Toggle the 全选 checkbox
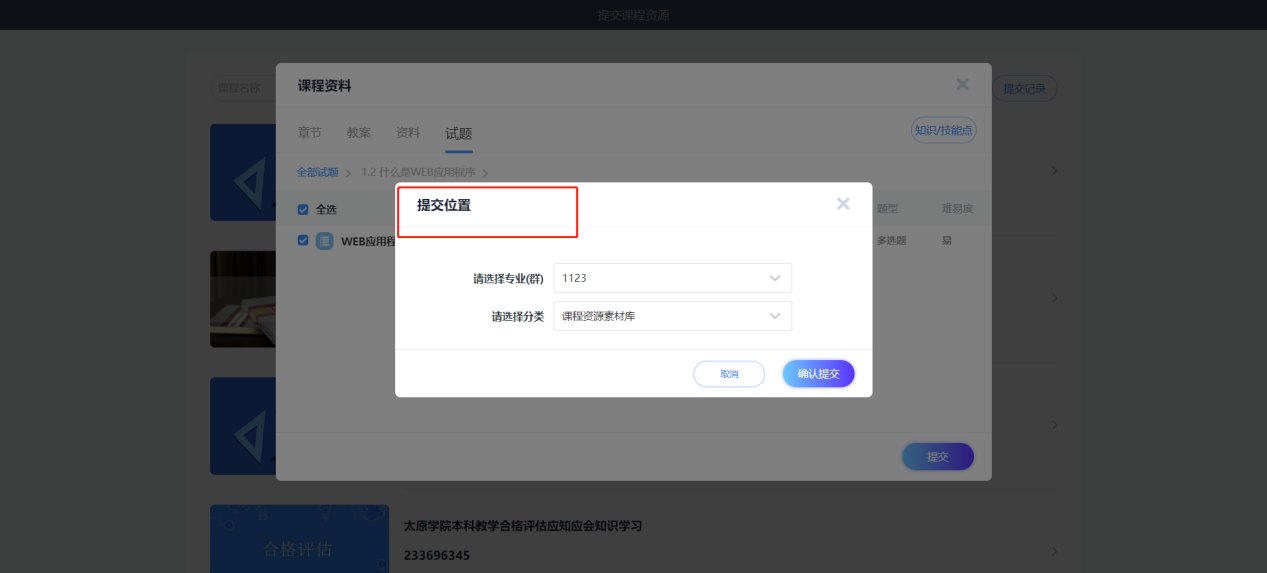 coord(303,210)
